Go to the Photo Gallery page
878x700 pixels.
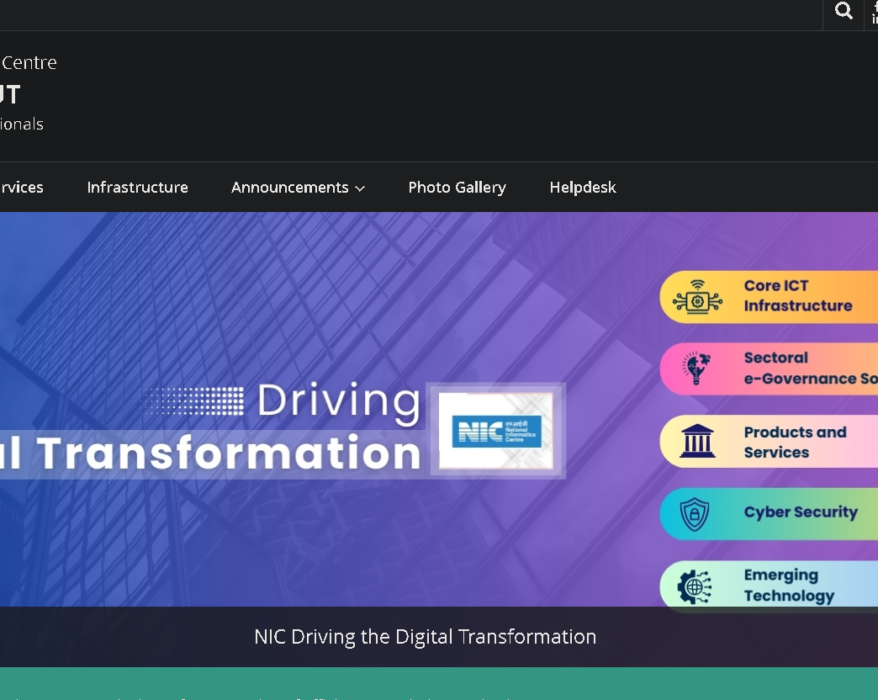point(457,187)
